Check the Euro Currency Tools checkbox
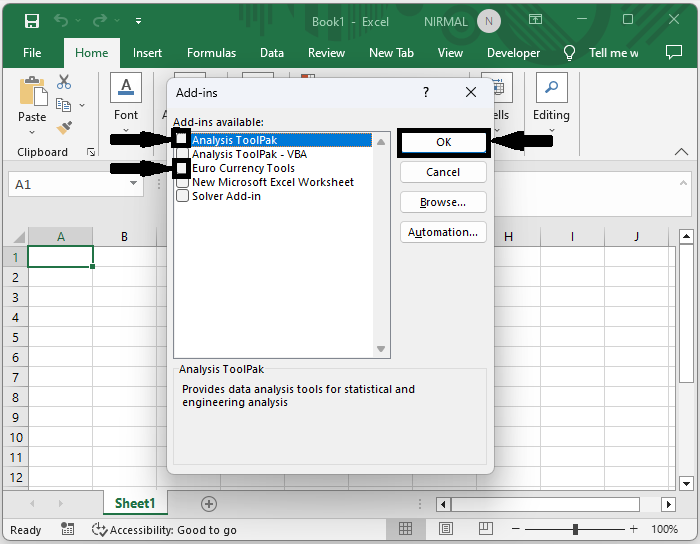 point(181,168)
